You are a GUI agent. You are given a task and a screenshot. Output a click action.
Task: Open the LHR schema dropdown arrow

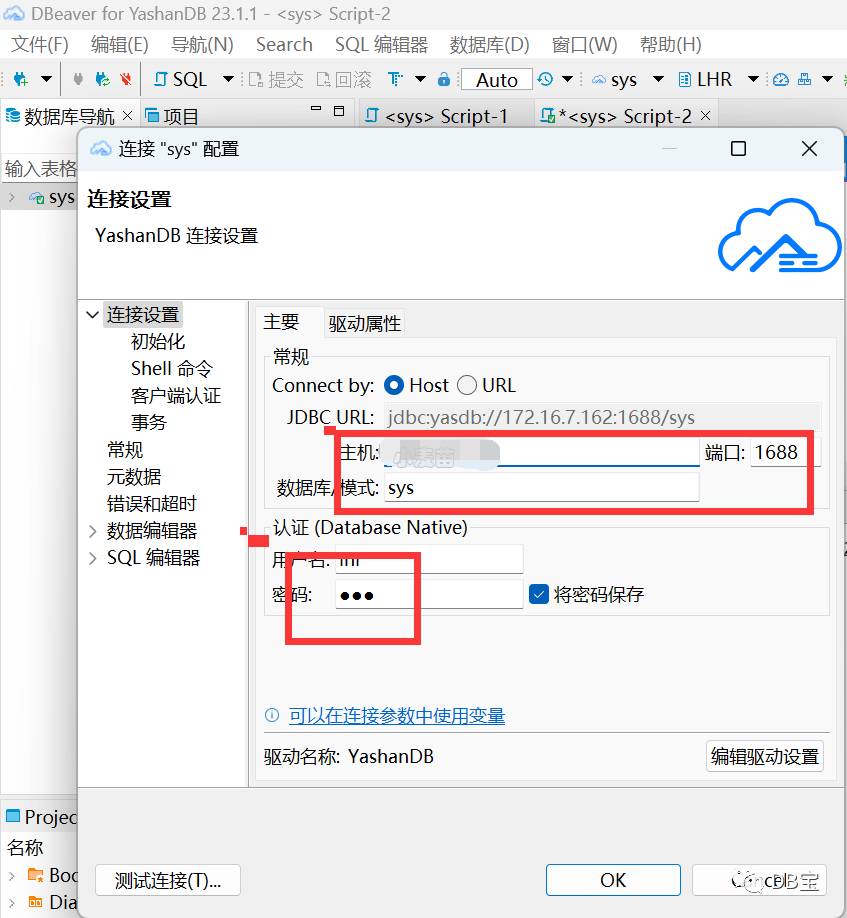[753, 79]
